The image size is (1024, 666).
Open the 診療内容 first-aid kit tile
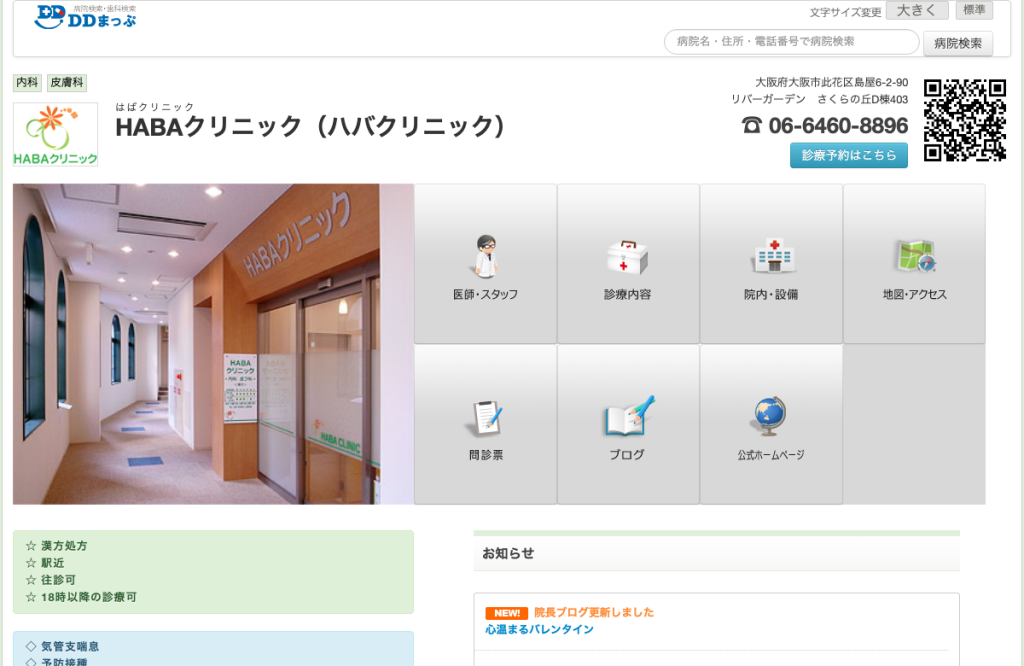coord(628,263)
